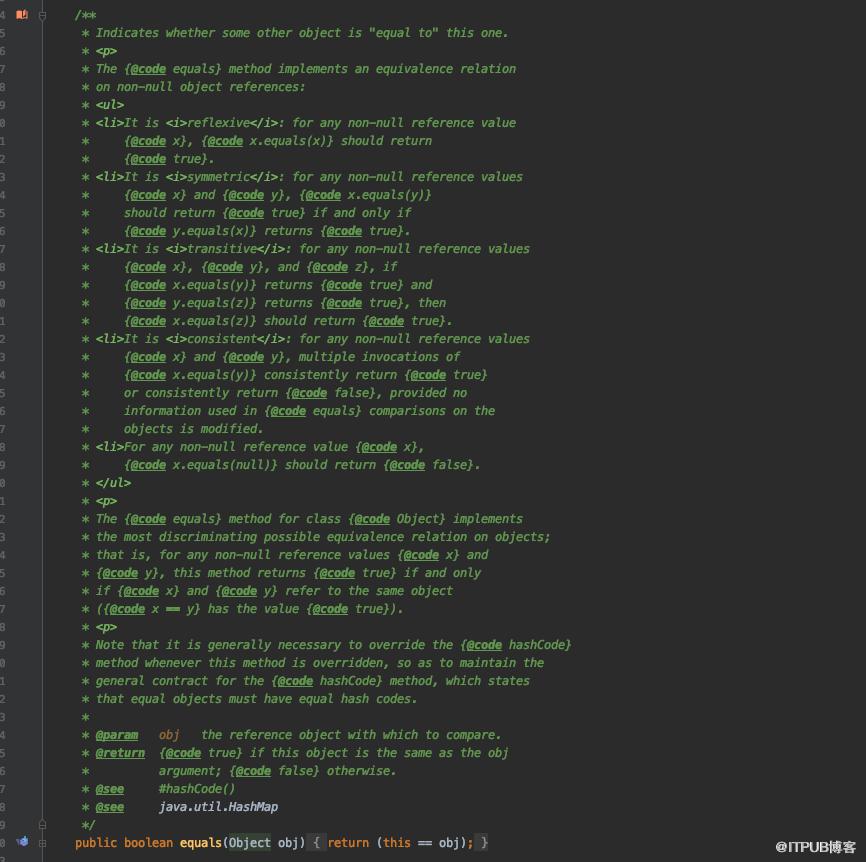866x862 pixels.
Task: Click "y.equals(z)" in the comment
Action: (210, 303)
